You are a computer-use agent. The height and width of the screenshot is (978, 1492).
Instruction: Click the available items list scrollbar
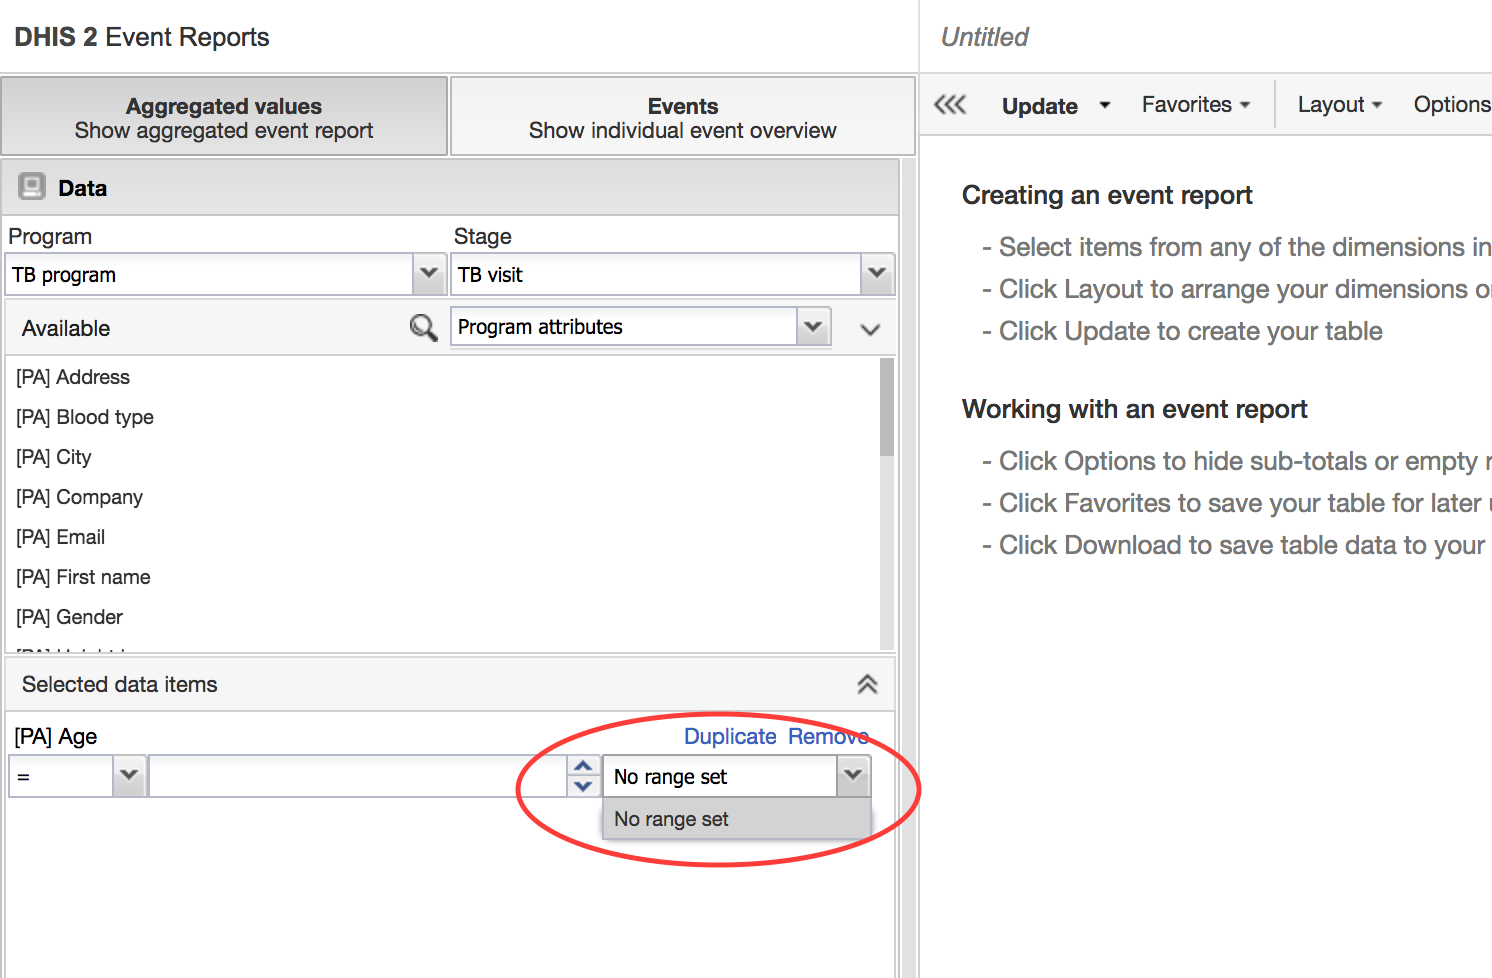coord(886,408)
